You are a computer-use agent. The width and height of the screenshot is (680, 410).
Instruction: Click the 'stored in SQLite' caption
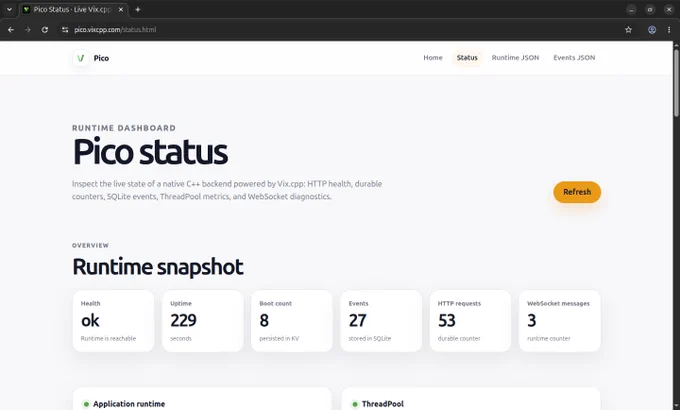(370, 338)
